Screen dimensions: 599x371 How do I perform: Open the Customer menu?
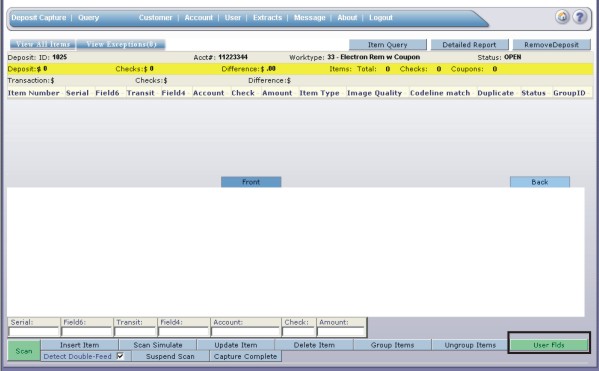click(x=155, y=18)
